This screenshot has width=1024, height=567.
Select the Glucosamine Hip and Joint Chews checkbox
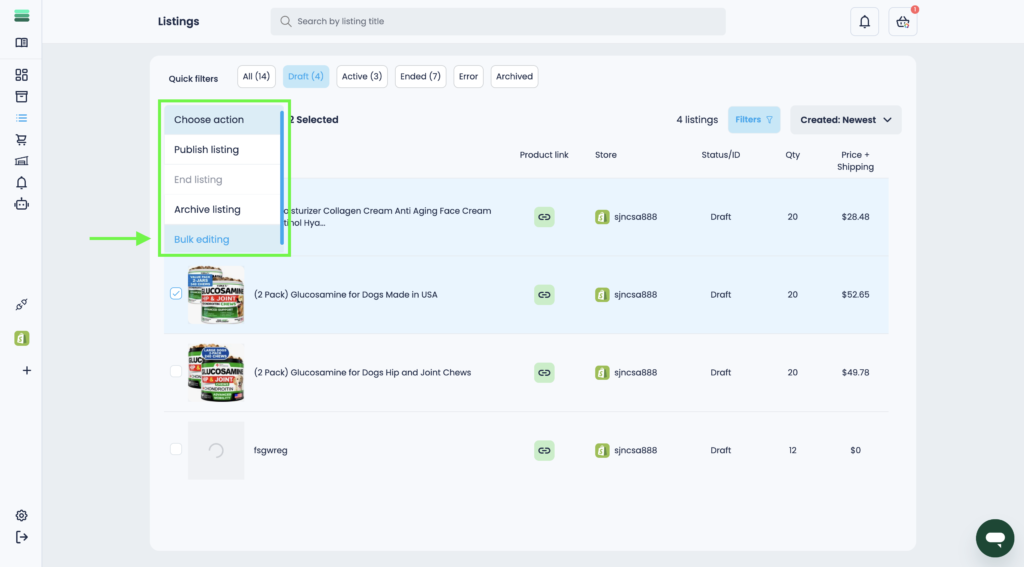176,372
